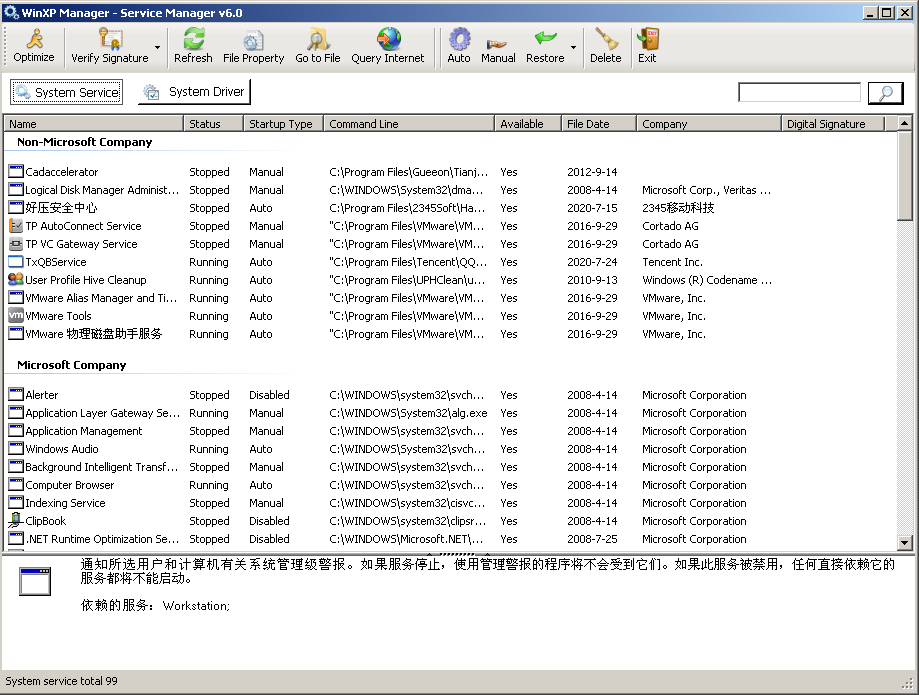The width and height of the screenshot is (919, 695).
Task: Set service startup to Manual
Action: tap(498, 46)
